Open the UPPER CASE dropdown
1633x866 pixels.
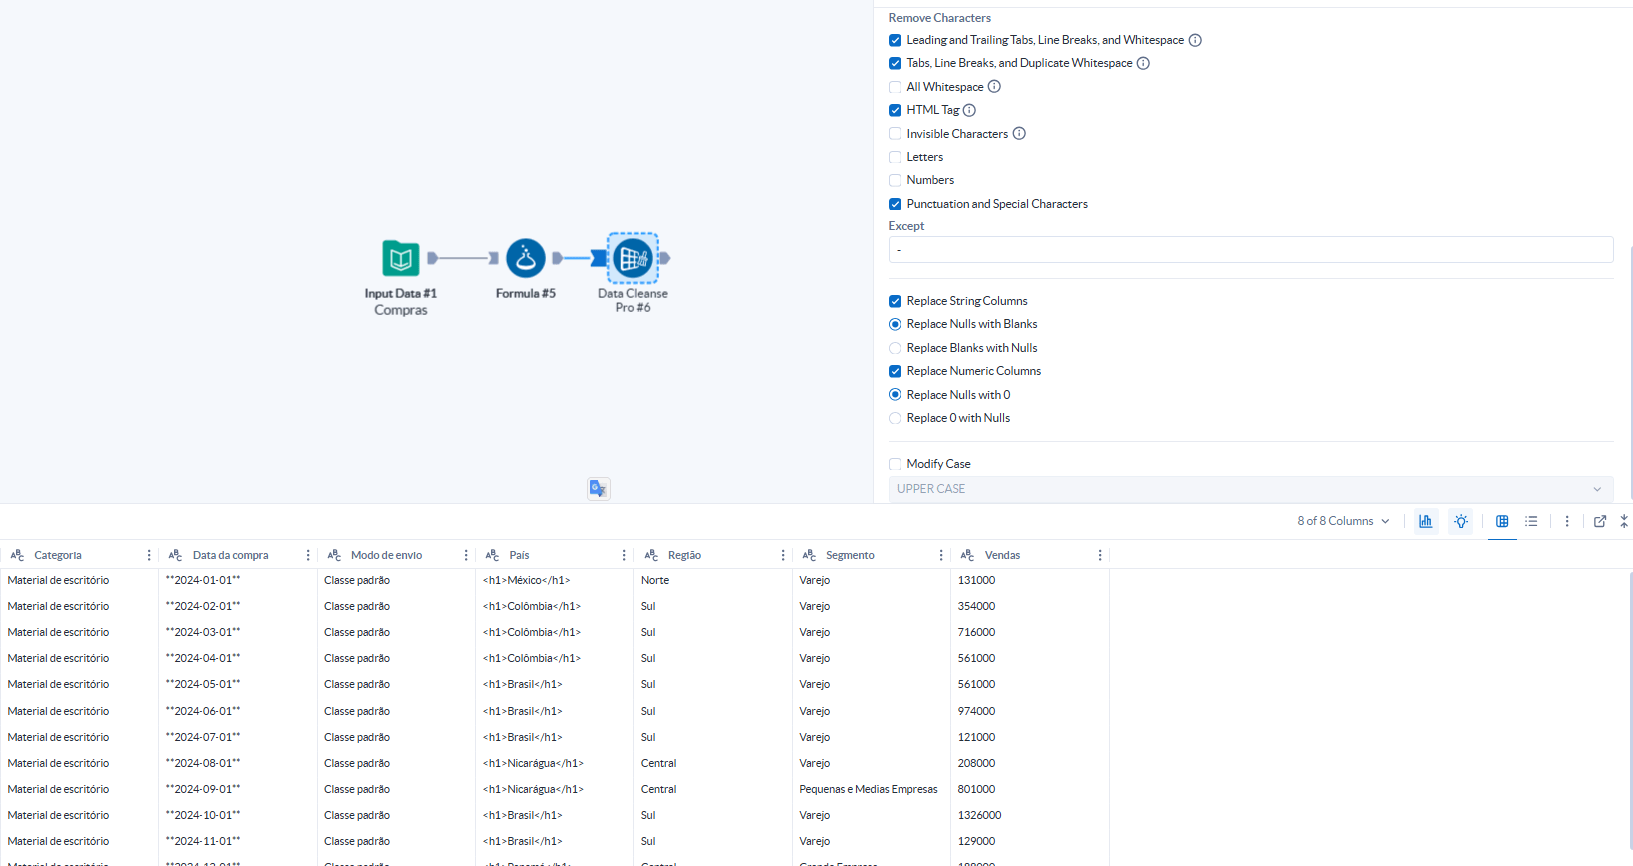tap(1250, 489)
